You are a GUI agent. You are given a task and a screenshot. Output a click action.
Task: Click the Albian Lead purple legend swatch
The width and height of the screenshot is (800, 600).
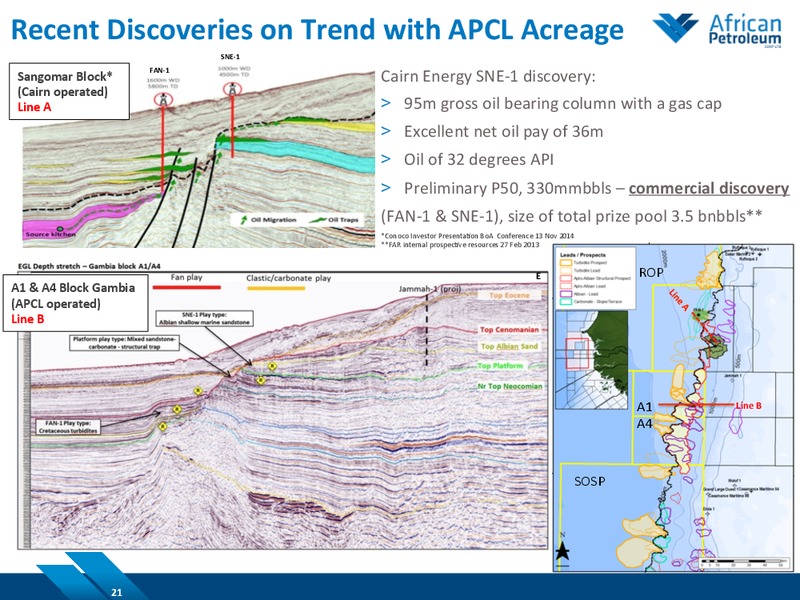(565, 294)
